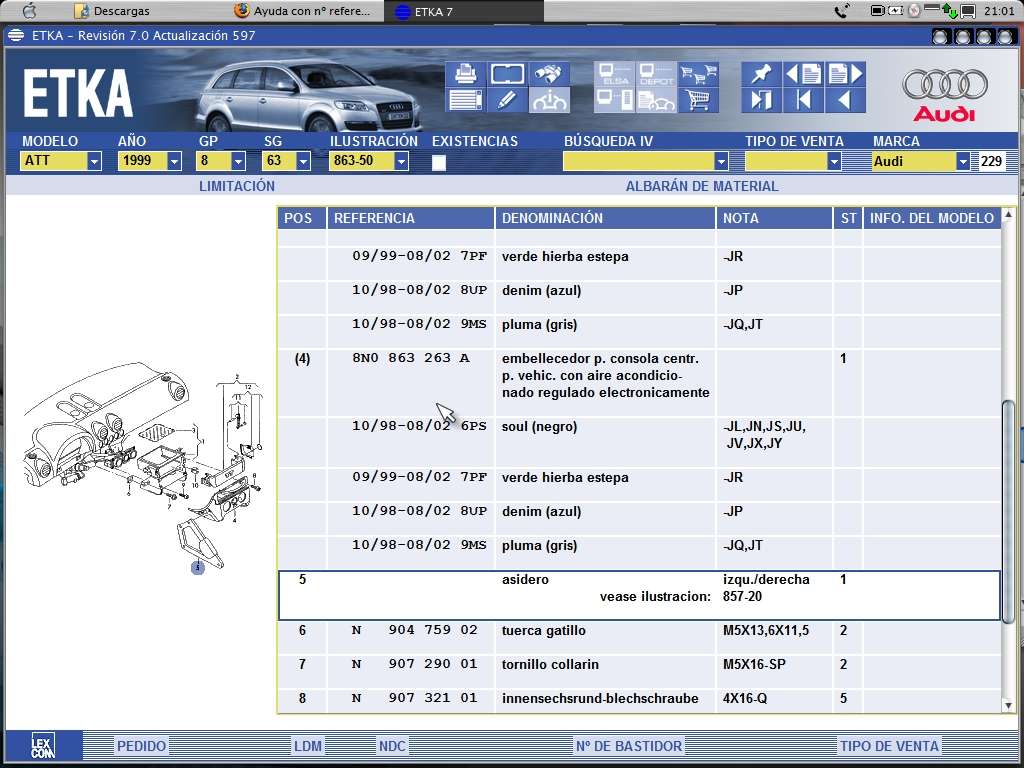This screenshot has width=1024, height=768.
Task: Click the parts list scrollbar thumb
Action: (1008, 511)
